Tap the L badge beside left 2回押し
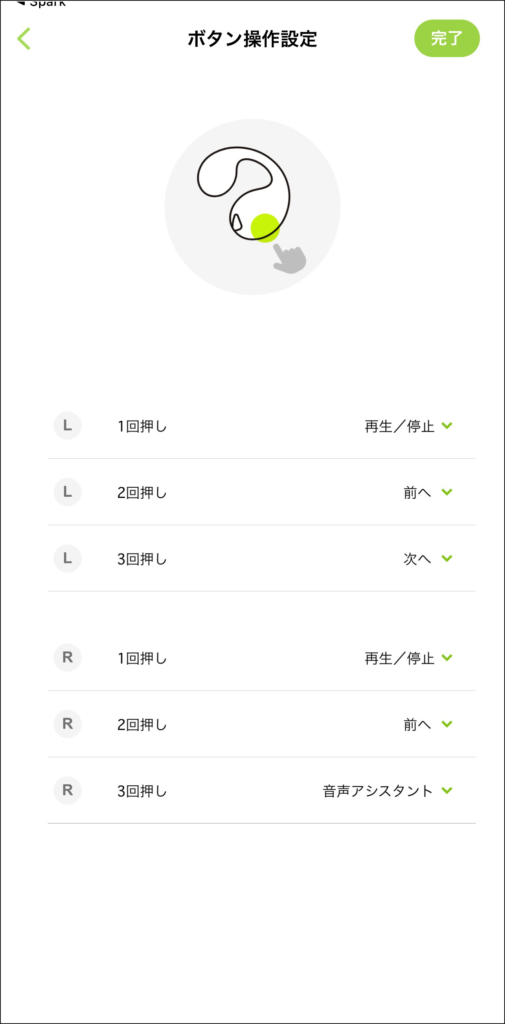 [x=67, y=492]
